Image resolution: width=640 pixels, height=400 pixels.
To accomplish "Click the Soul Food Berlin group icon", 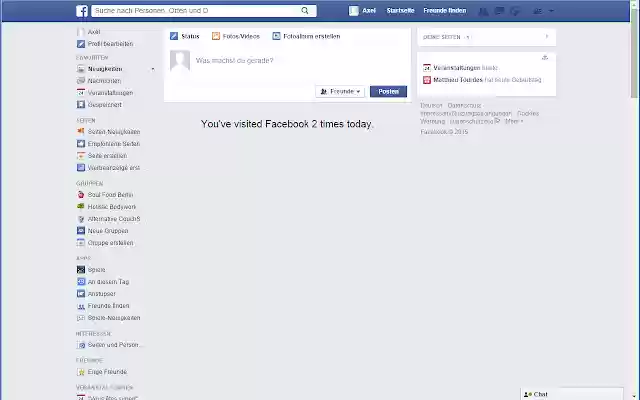I will [x=81, y=195].
